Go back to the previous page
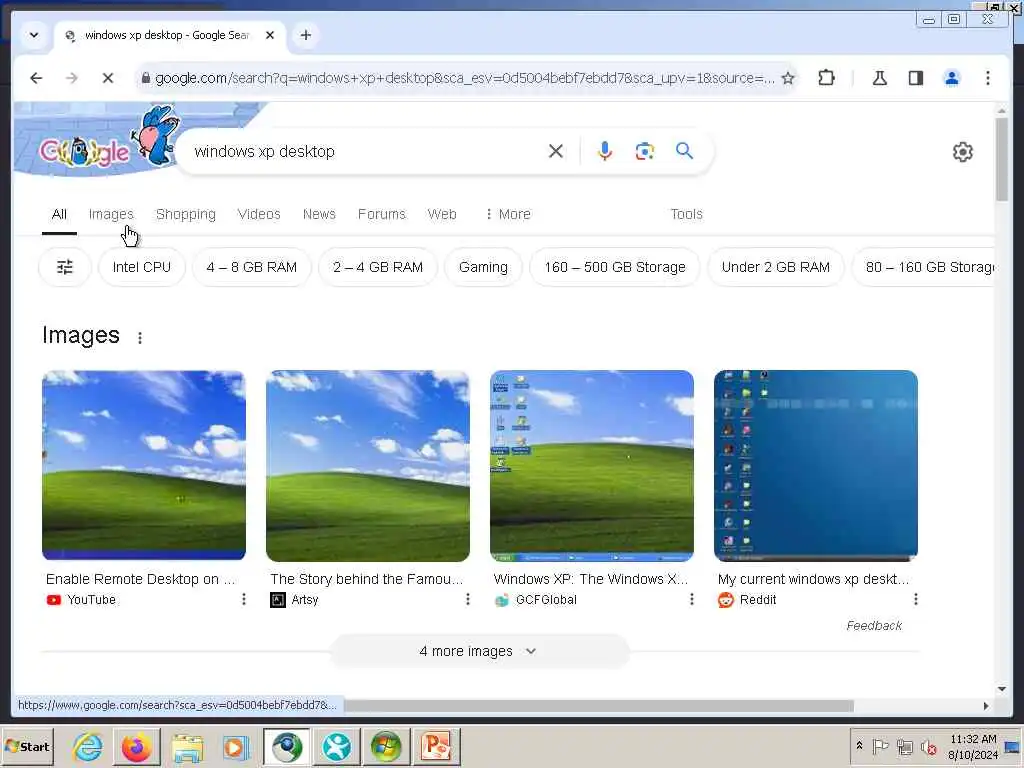 pyautogui.click(x=36, y=78)
